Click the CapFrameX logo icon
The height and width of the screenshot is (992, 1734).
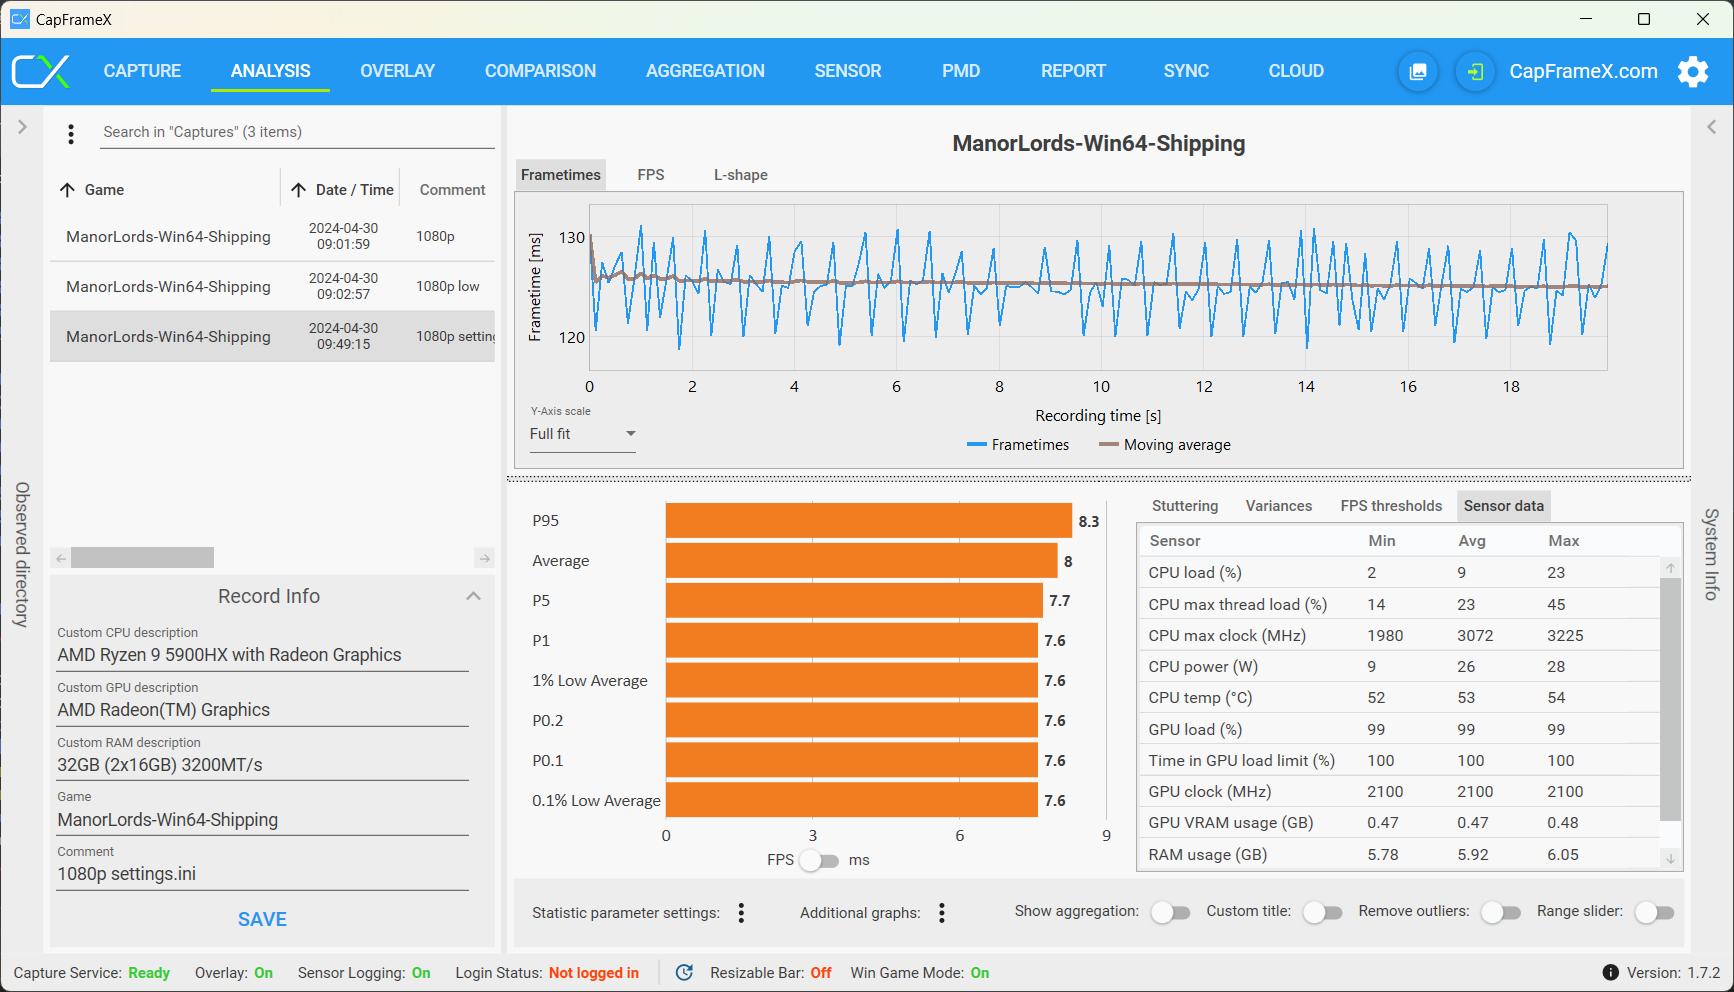pyautogui.click(x=41, y=71)
